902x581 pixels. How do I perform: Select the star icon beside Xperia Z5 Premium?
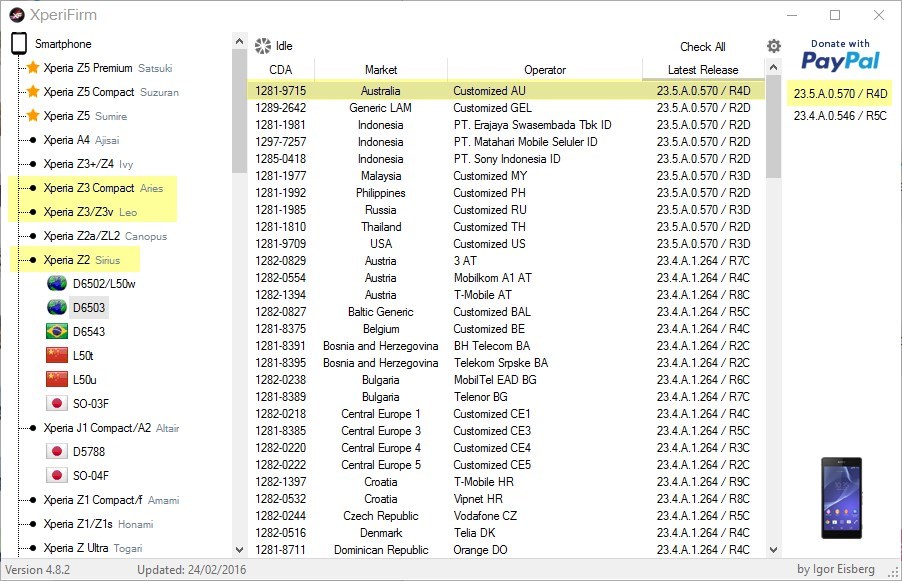(x=33, y=68)
